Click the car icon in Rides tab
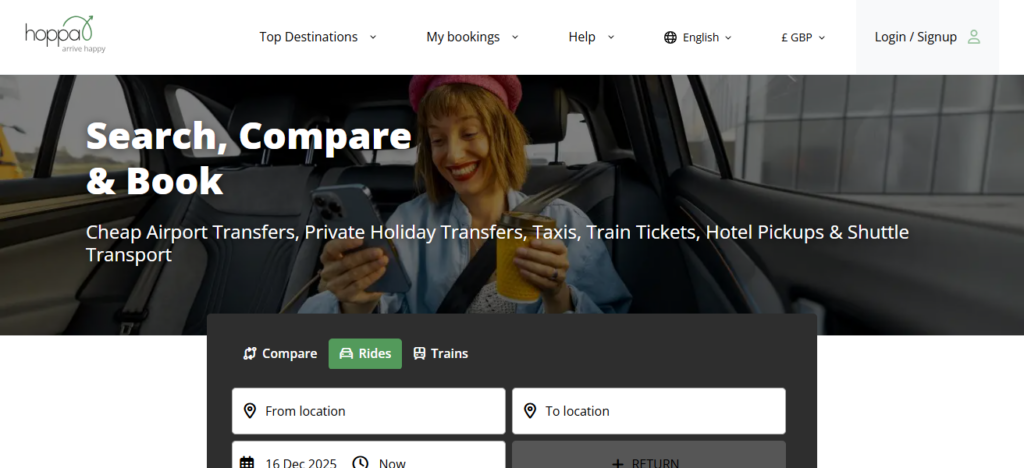The image size is (1024, 468). 346,354
